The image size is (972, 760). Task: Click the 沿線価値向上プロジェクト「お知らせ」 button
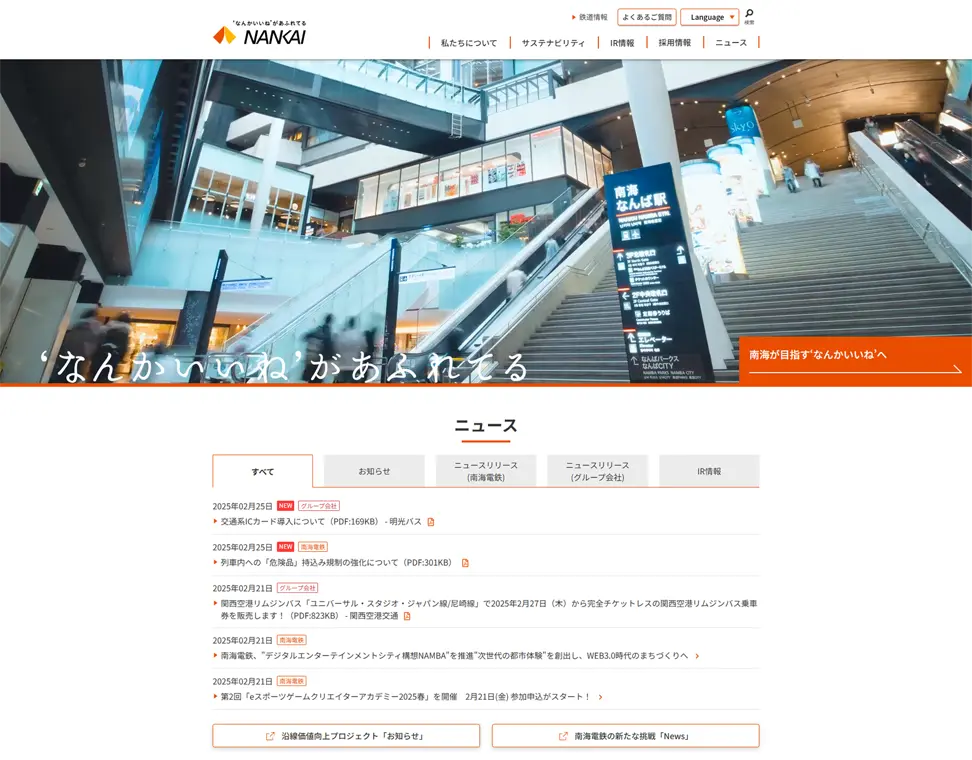pyautogui.click(x=346, y=736)
